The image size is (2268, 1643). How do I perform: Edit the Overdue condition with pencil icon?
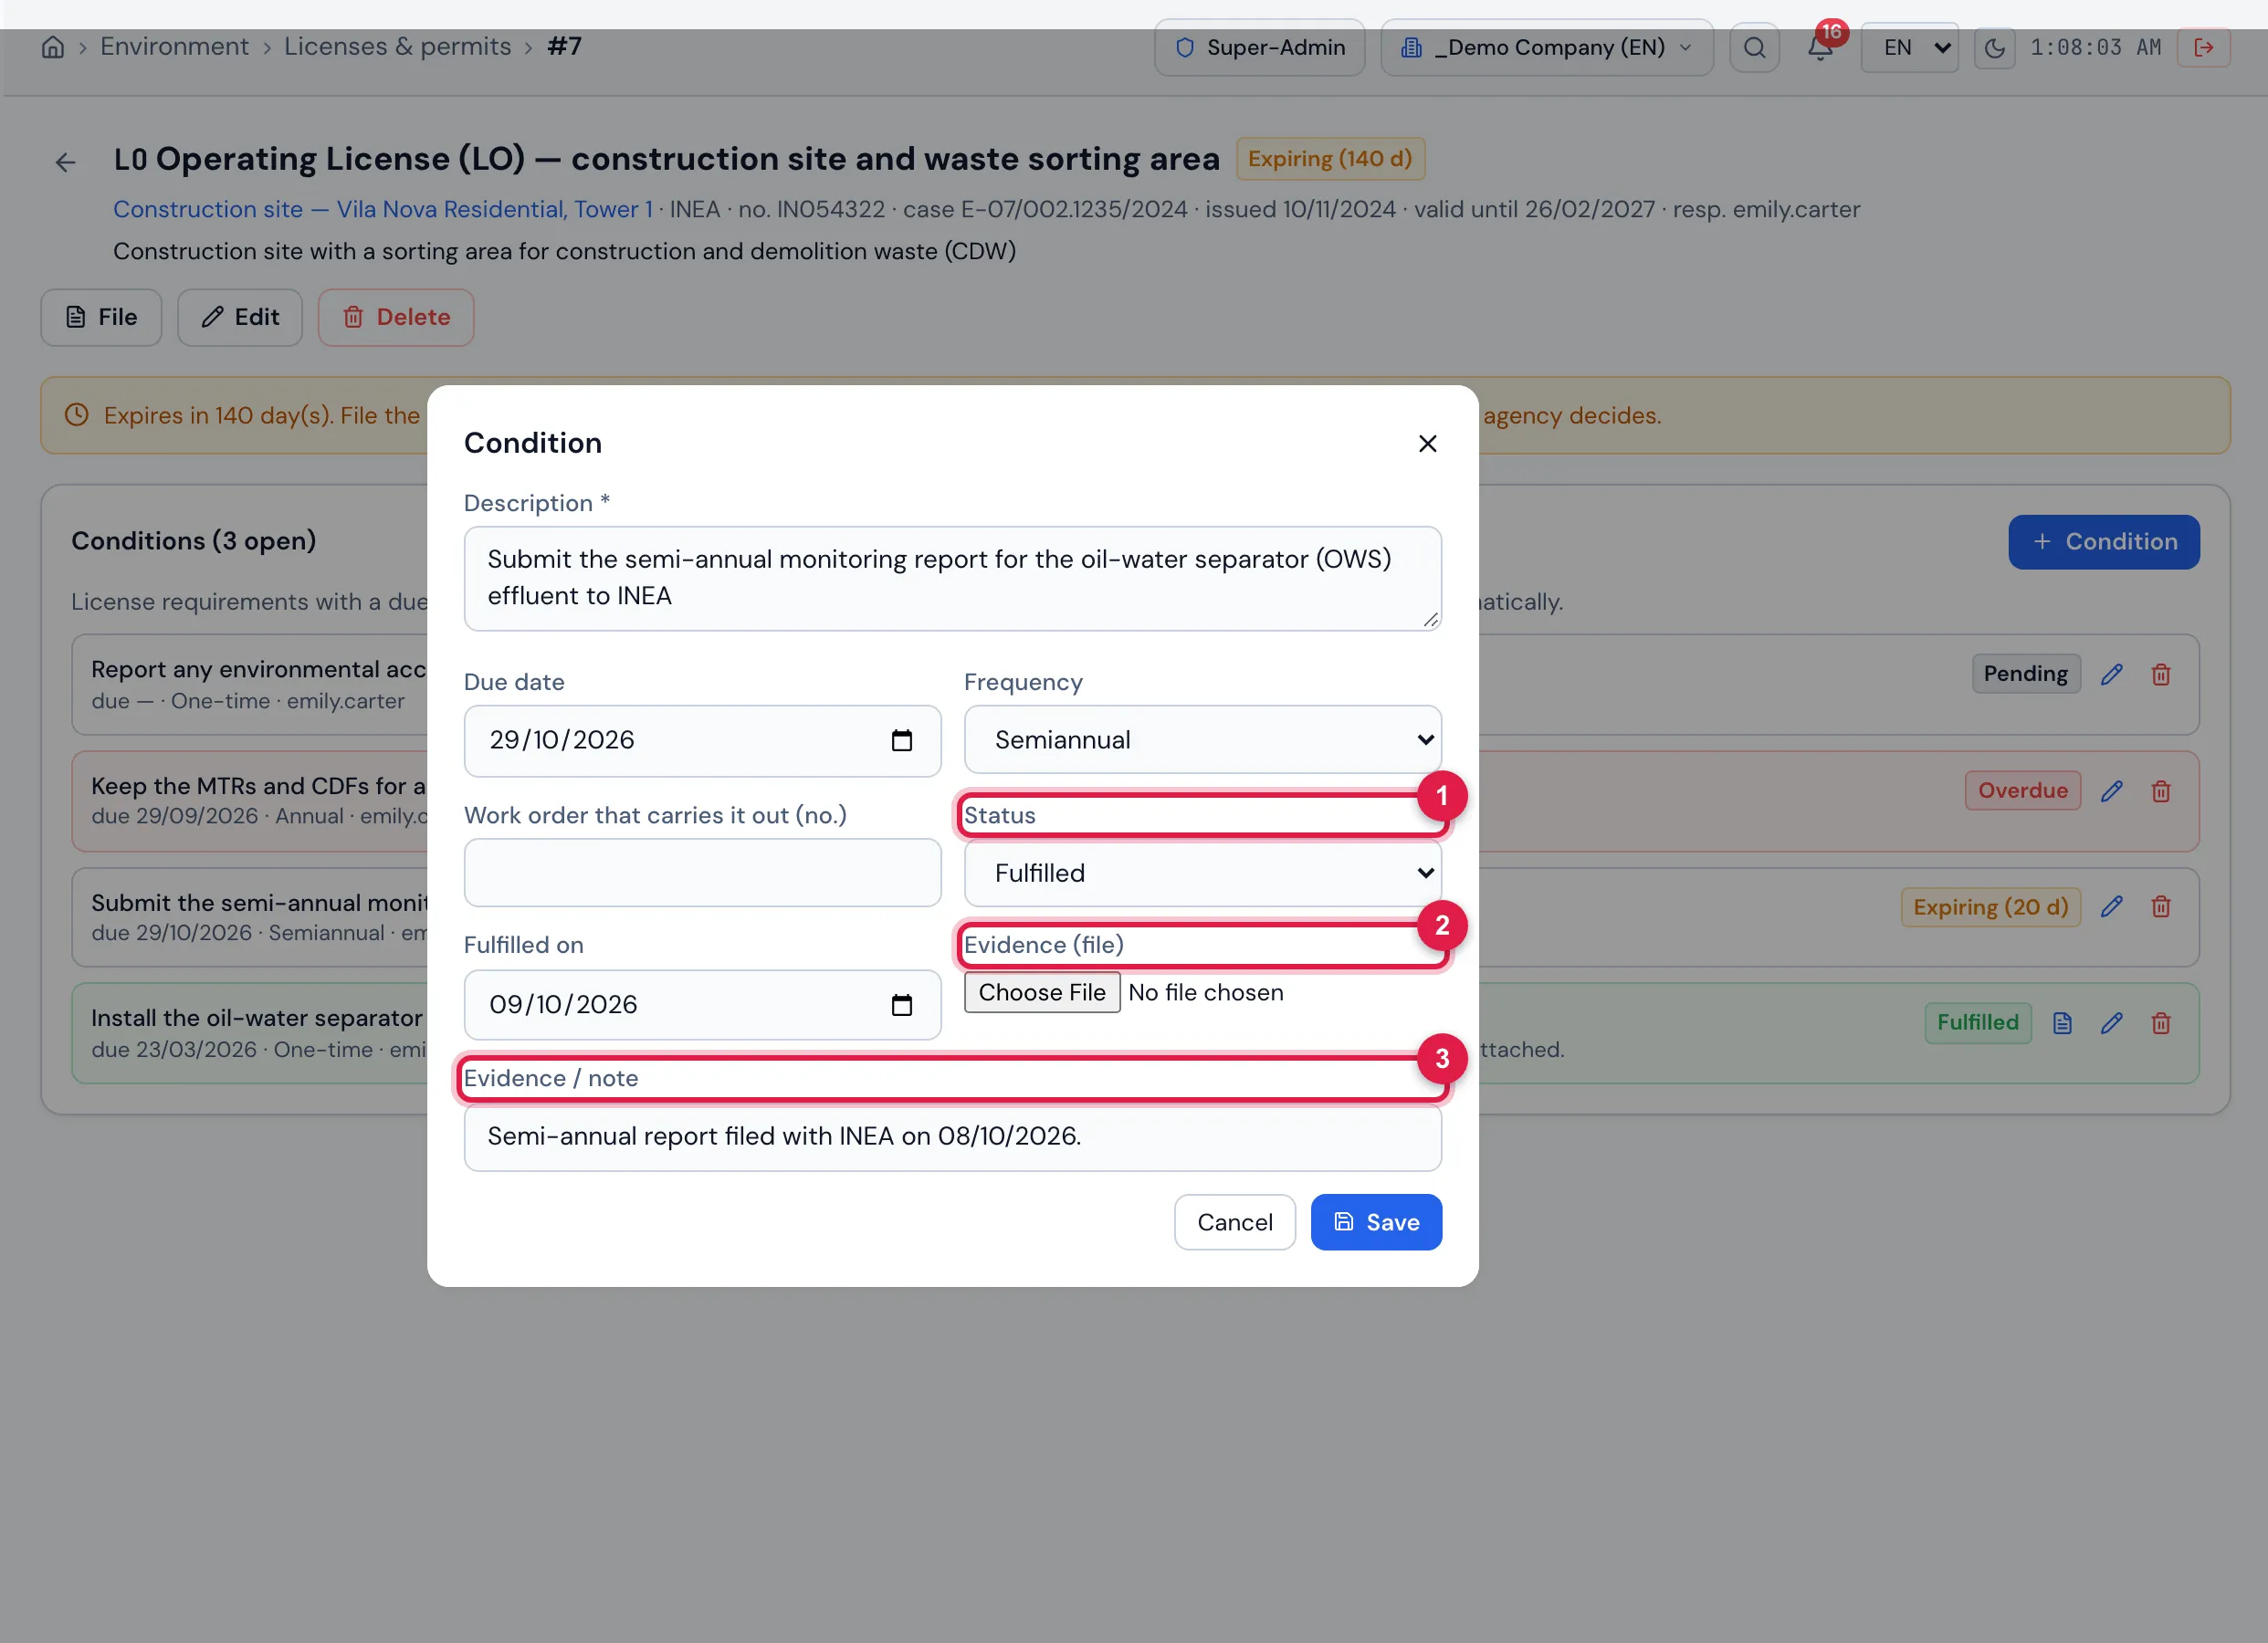tap(2111, 791)
